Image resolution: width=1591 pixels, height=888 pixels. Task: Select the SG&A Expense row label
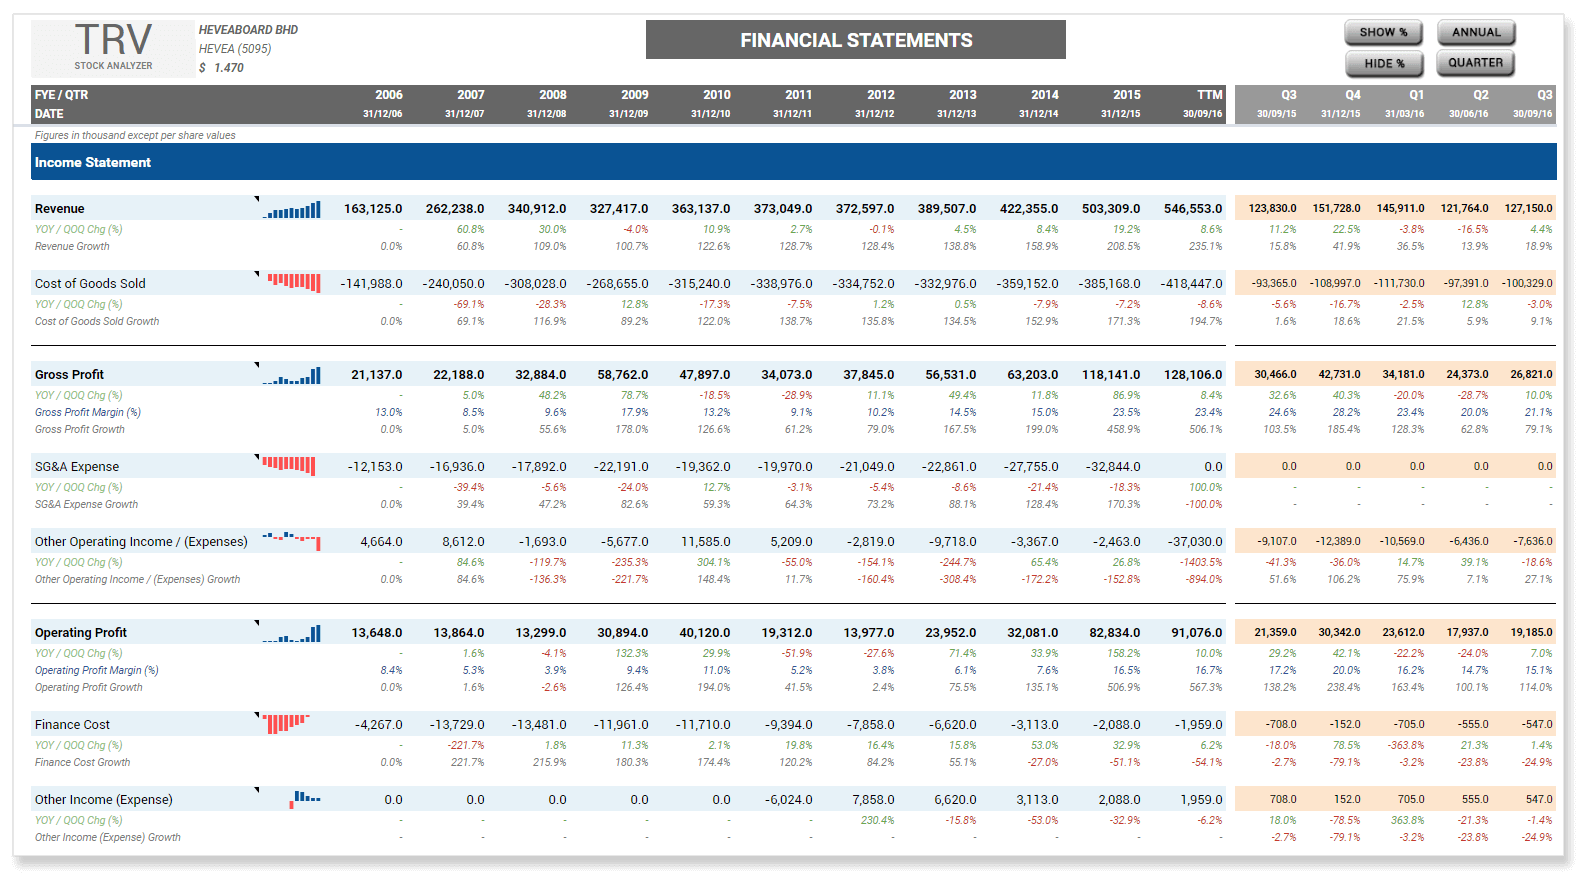click(x=77, y=467)
